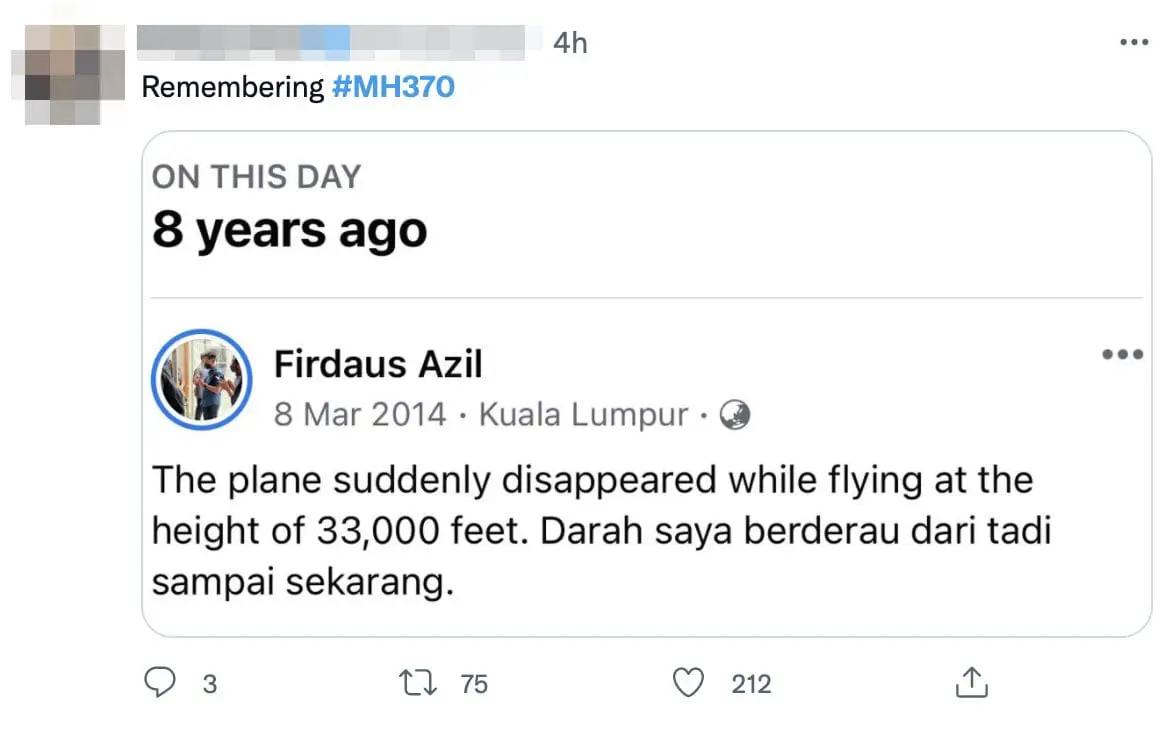1176x734 pixels.
Task: Open embedded post's three-dot options menu
Action: click(1121, 354)
